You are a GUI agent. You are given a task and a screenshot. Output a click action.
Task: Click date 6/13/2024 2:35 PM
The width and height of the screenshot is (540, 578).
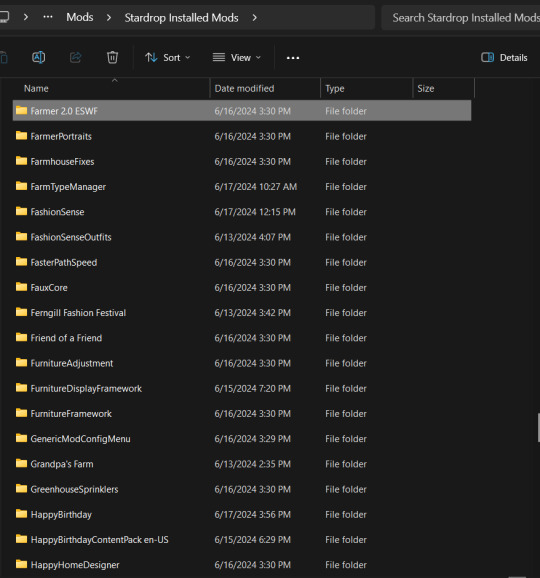[x=252, y=464]
